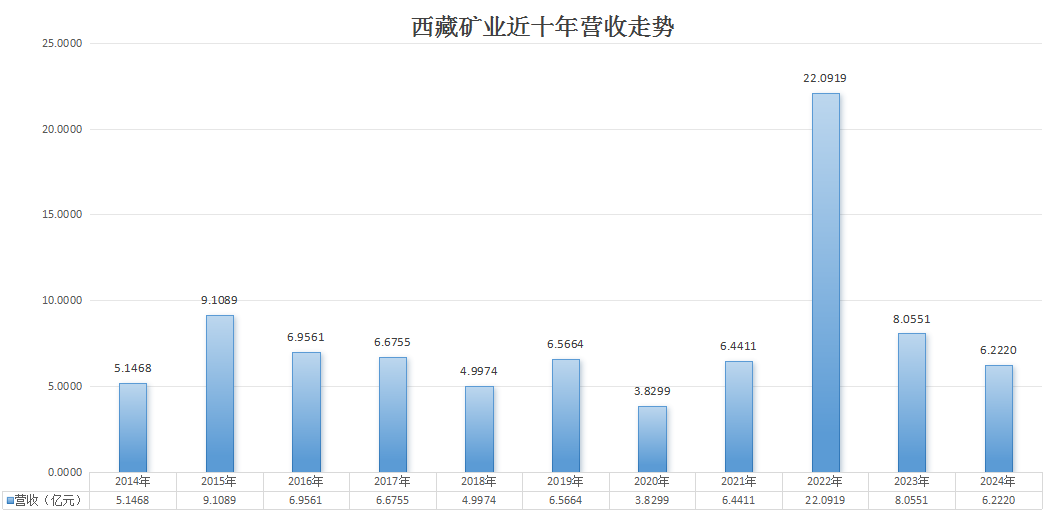This screenshot has height=512, width=1048.
Task: Select the 2024年 bar in the chart
Action: pyautogui.click(x=999, y=418)
